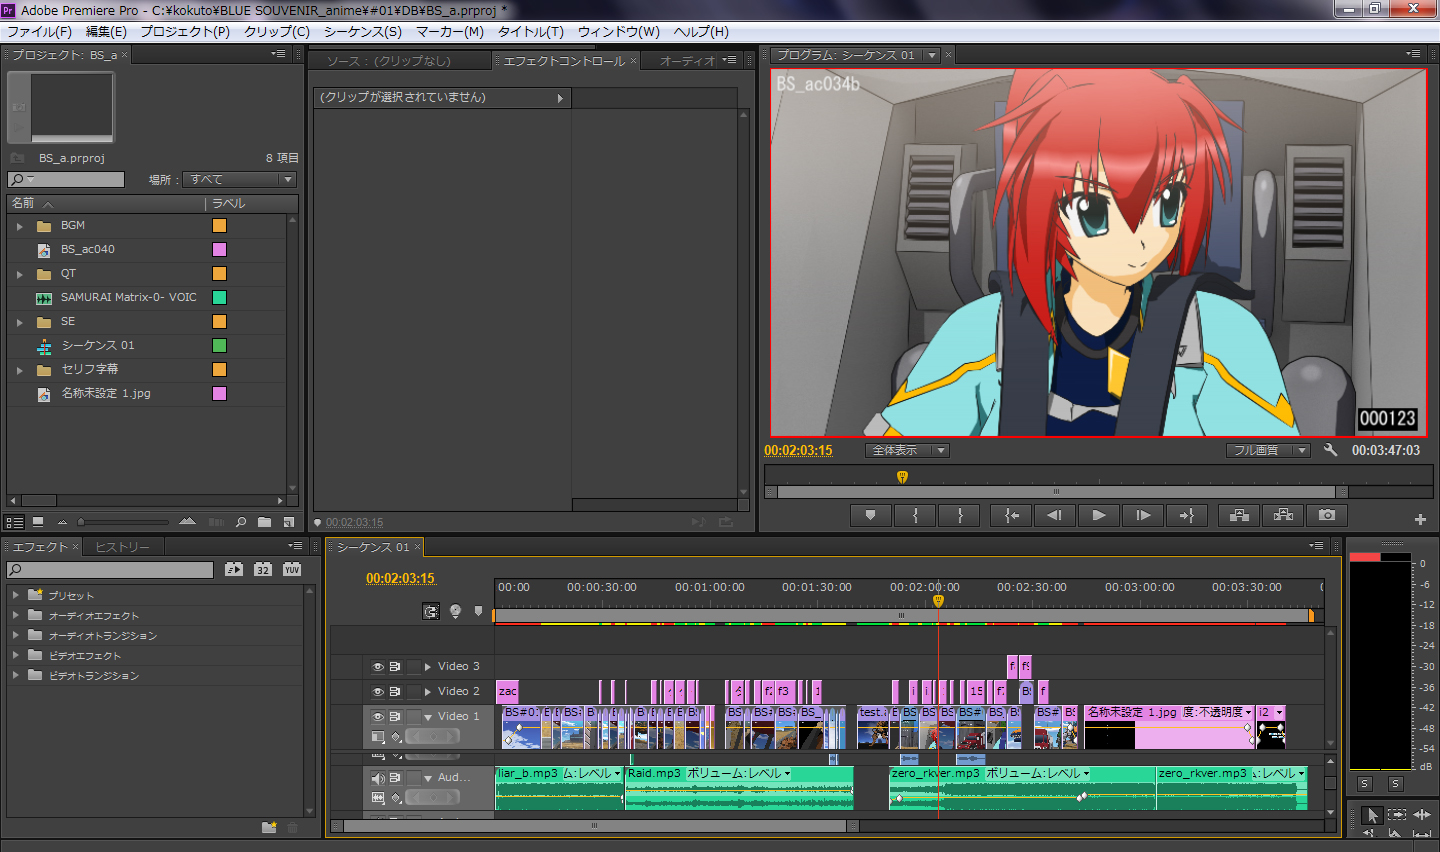The width and height of the screenshot is (1440, 852).
Task: Click the green label swatch for シーケンス 01
Action: point(219,346)
